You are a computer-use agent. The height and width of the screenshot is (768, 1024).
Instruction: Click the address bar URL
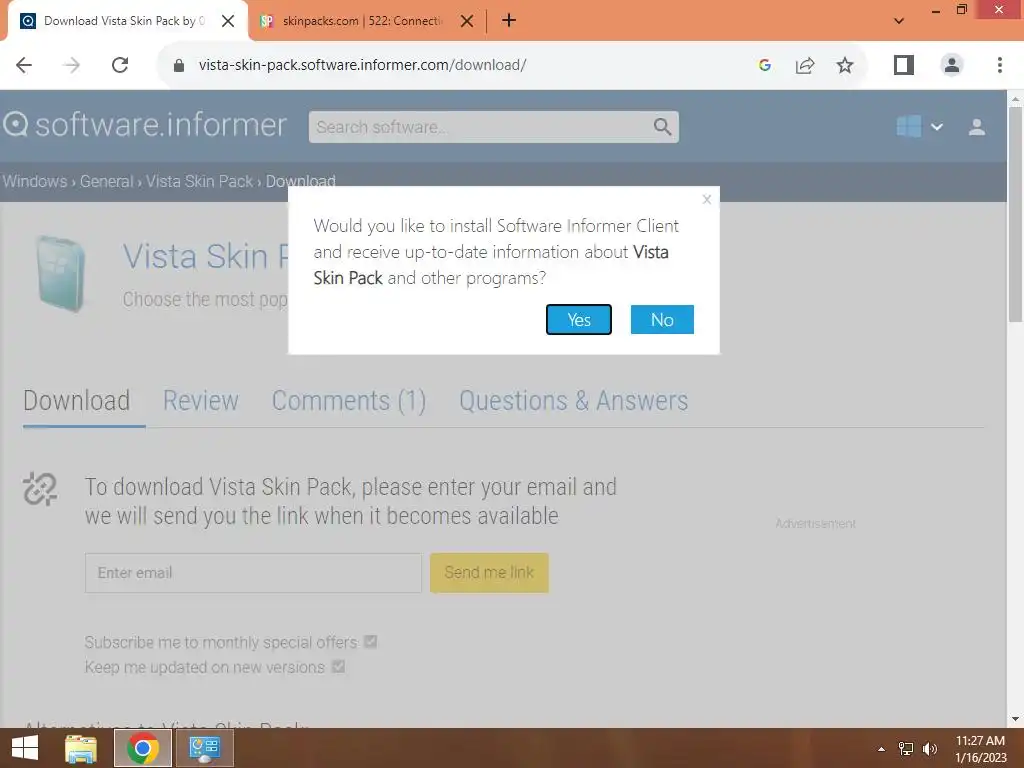(x=362, y=65)
